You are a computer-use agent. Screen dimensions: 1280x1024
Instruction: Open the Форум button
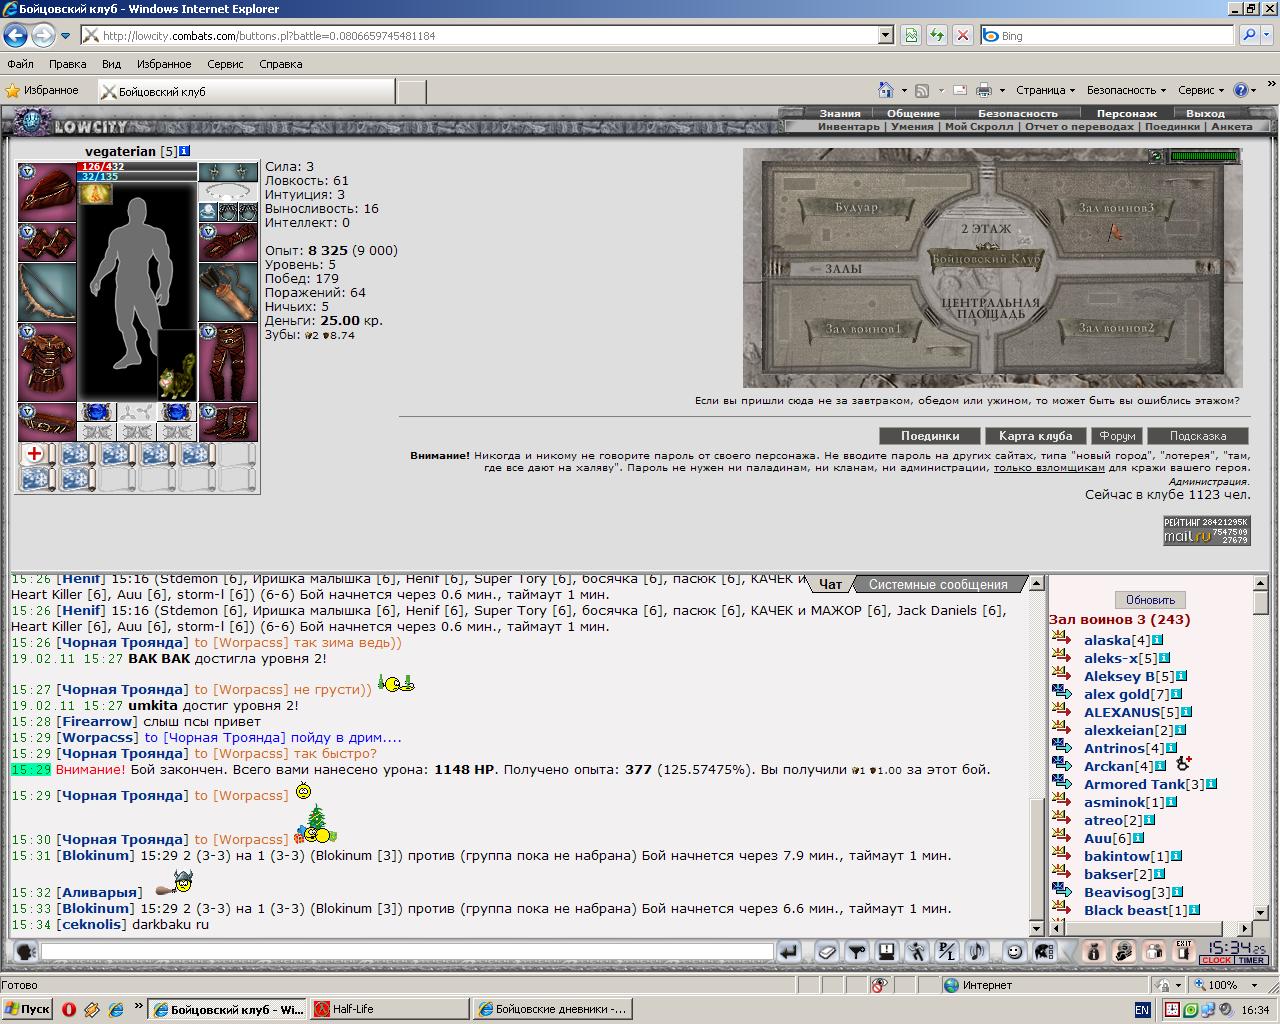pos(1117,436)
